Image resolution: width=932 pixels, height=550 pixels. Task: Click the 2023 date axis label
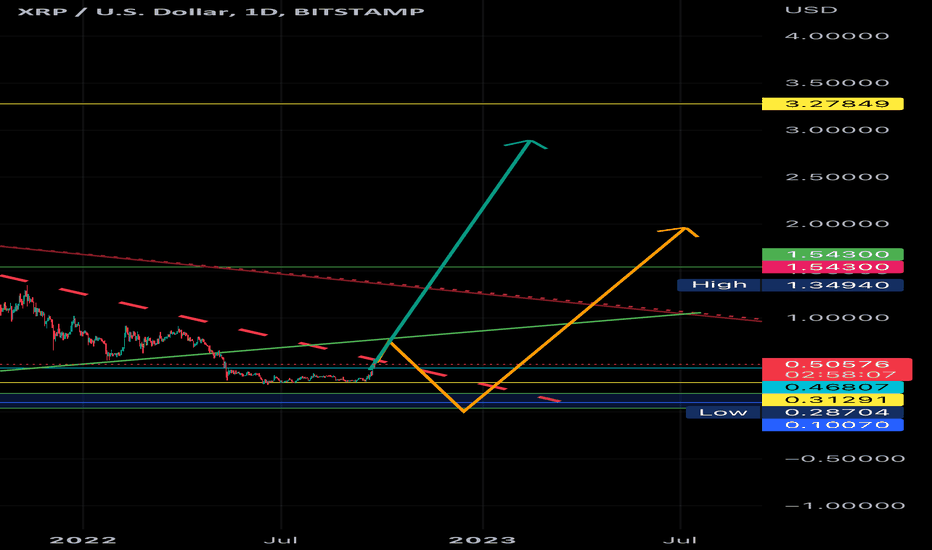coord(482,540)
